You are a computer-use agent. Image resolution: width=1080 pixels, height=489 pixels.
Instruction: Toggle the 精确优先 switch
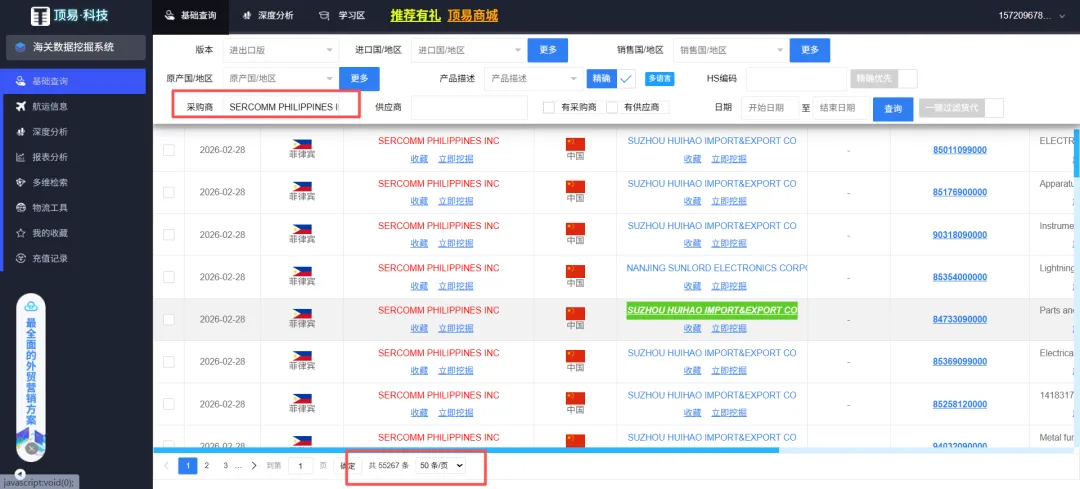[908, 79]
